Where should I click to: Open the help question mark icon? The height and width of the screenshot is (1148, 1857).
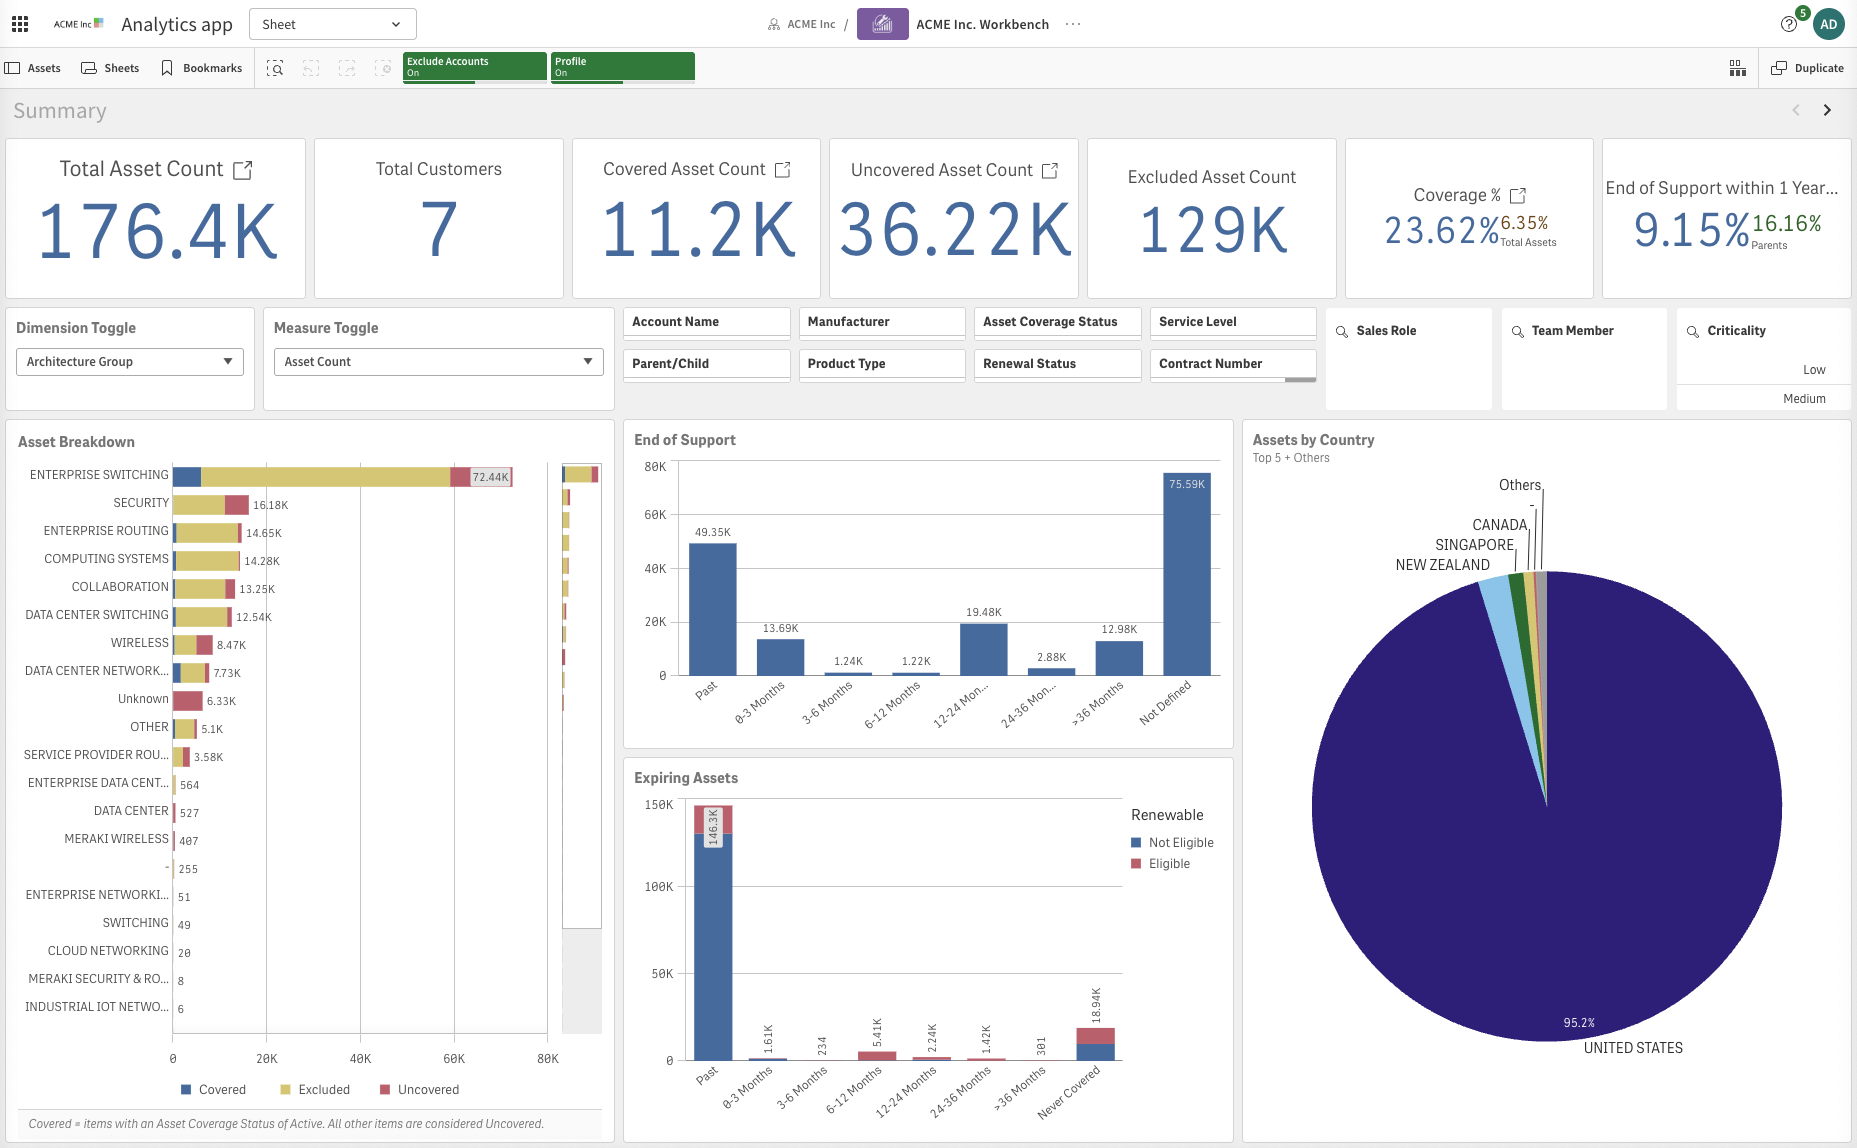(x=1789, y=24)
